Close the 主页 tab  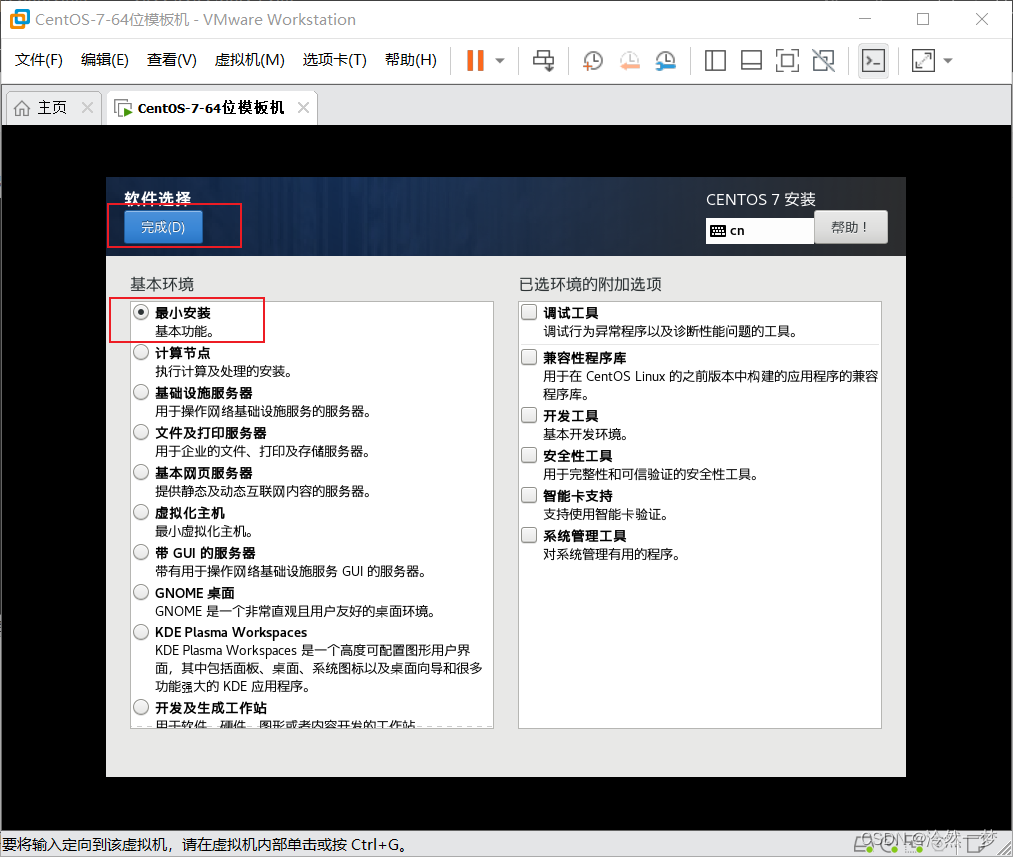[x=87, y=107]
